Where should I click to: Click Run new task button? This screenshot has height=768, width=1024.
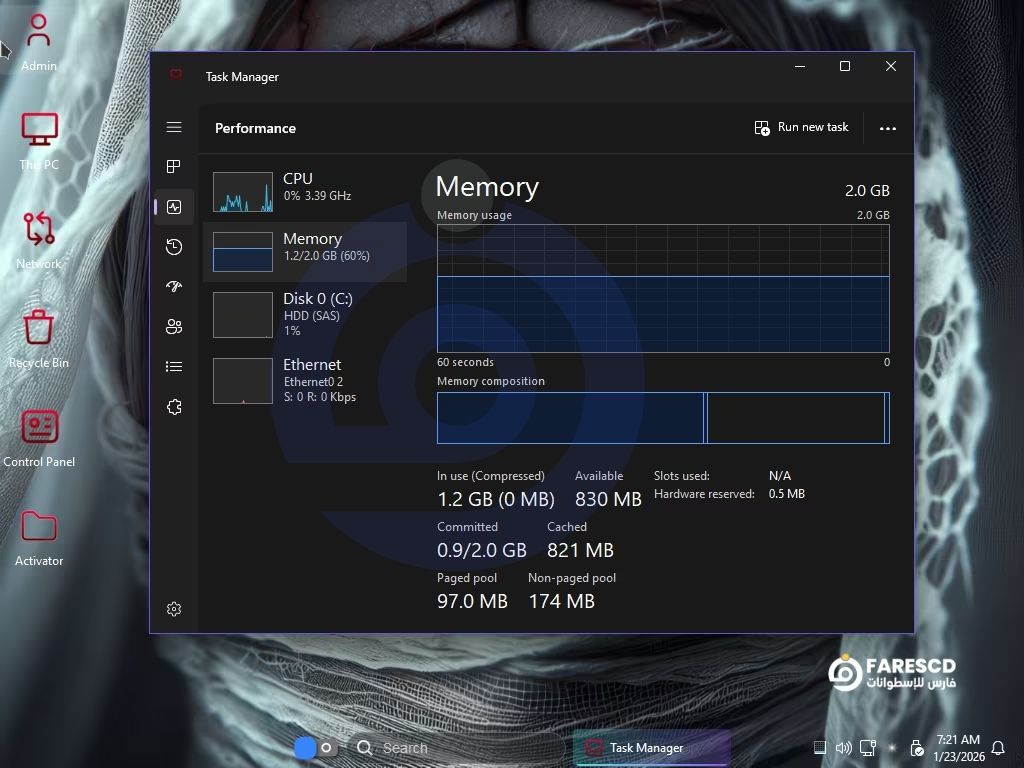pyautogui.click(x=801, y=128)
